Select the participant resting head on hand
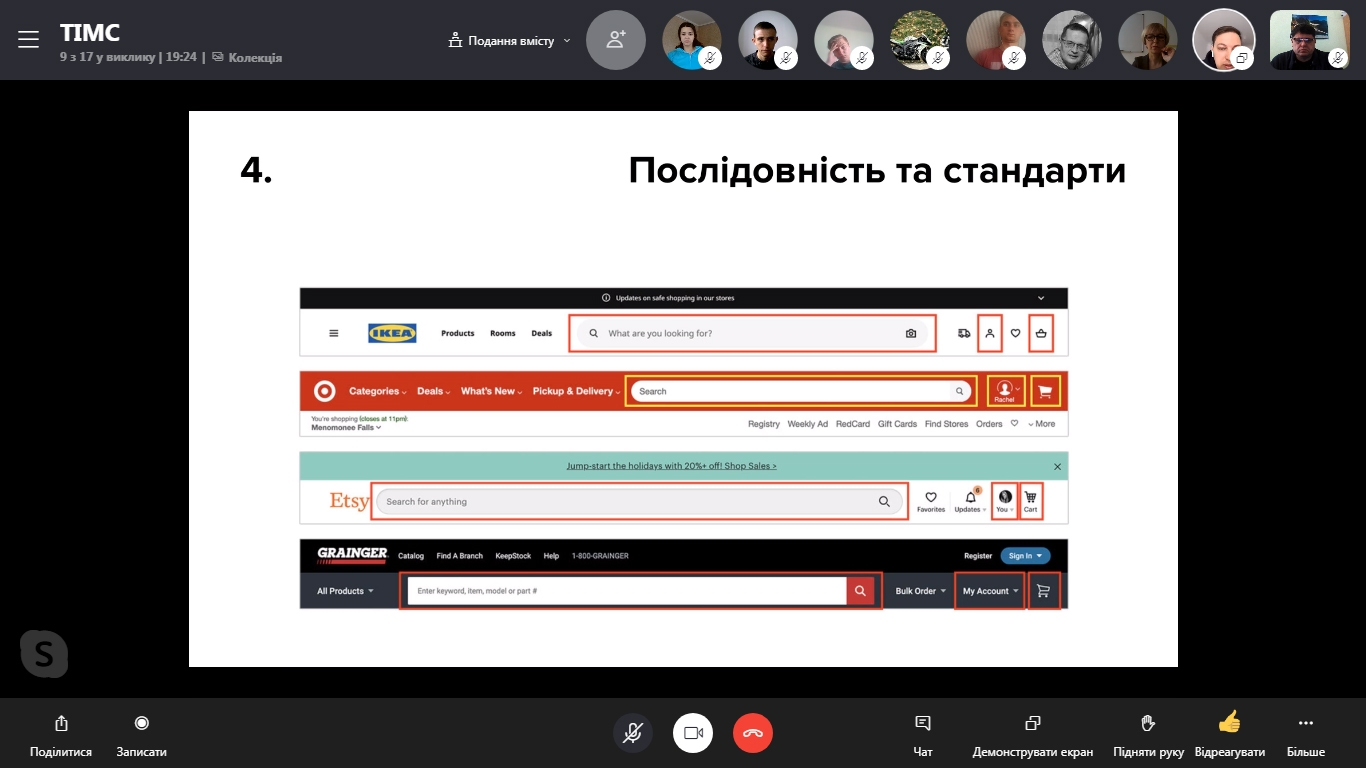Image resolution: width=1366 pixels, height=768 pixels. 843,40
